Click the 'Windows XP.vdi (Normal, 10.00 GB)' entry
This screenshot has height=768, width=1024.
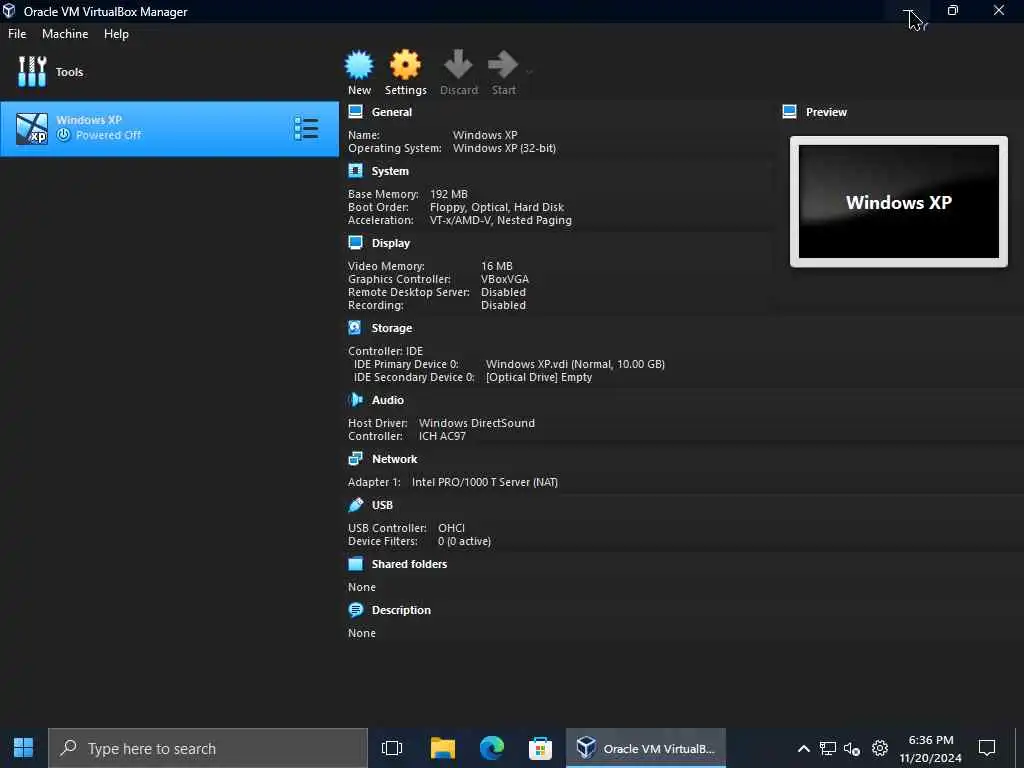(x=575, y=364)
